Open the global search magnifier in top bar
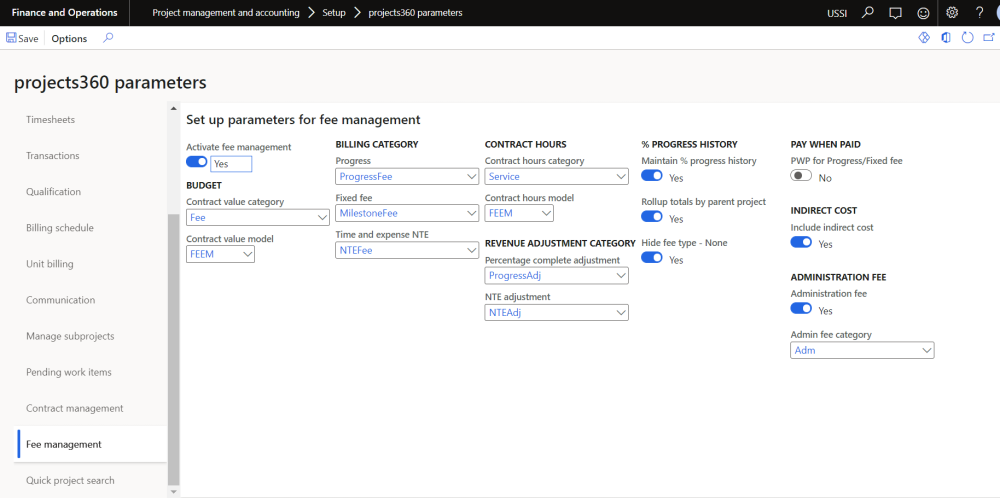The image size is (1000, 498). (867, 13)
